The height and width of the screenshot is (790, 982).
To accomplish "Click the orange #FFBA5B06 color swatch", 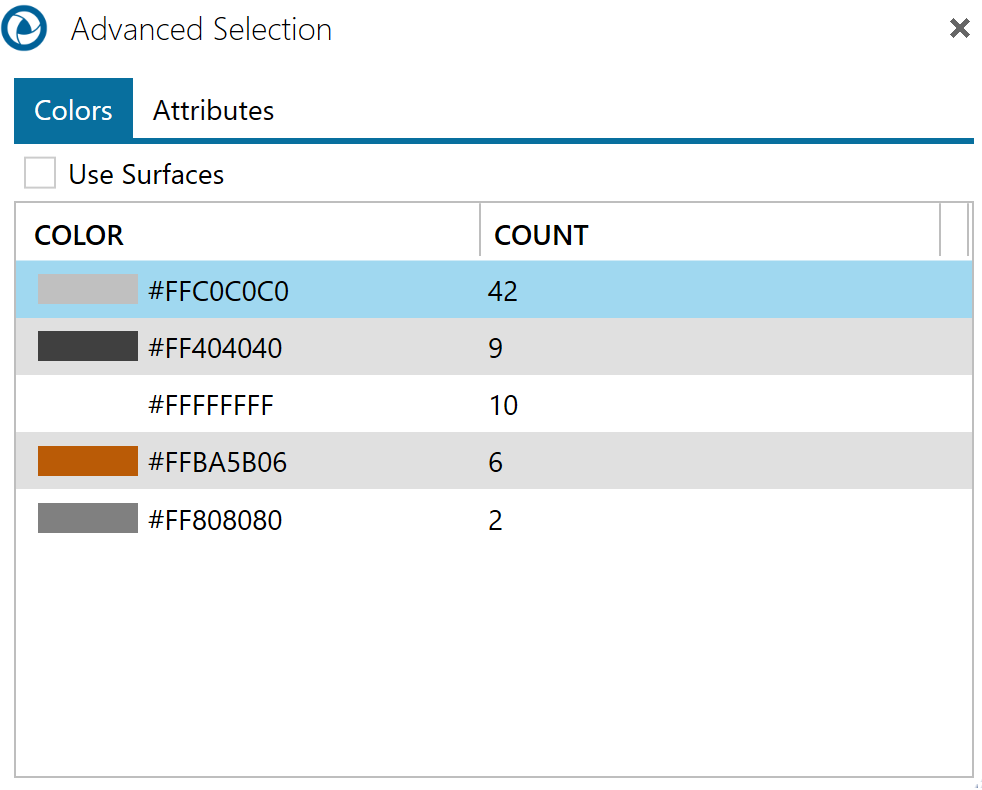I will click(87, 461).
